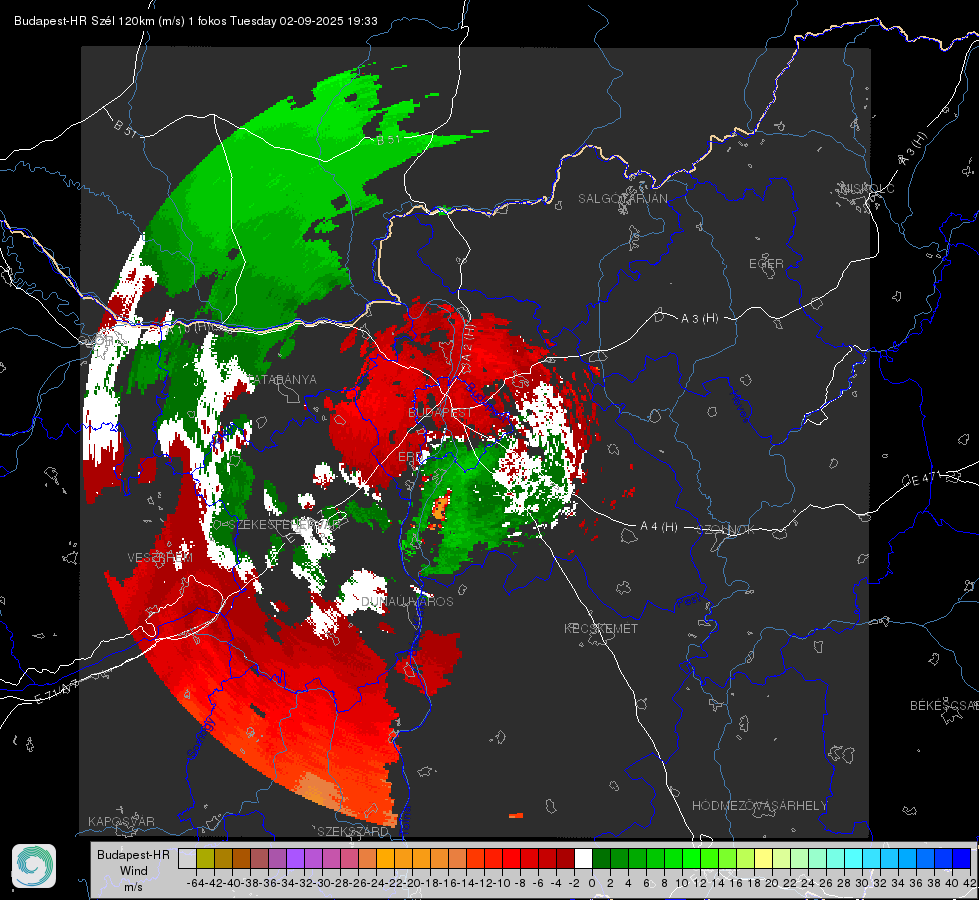This screenshot has height=900, width=979.
Task: Click the SZEKSZÁRD city label
Action: click(353, 831)
